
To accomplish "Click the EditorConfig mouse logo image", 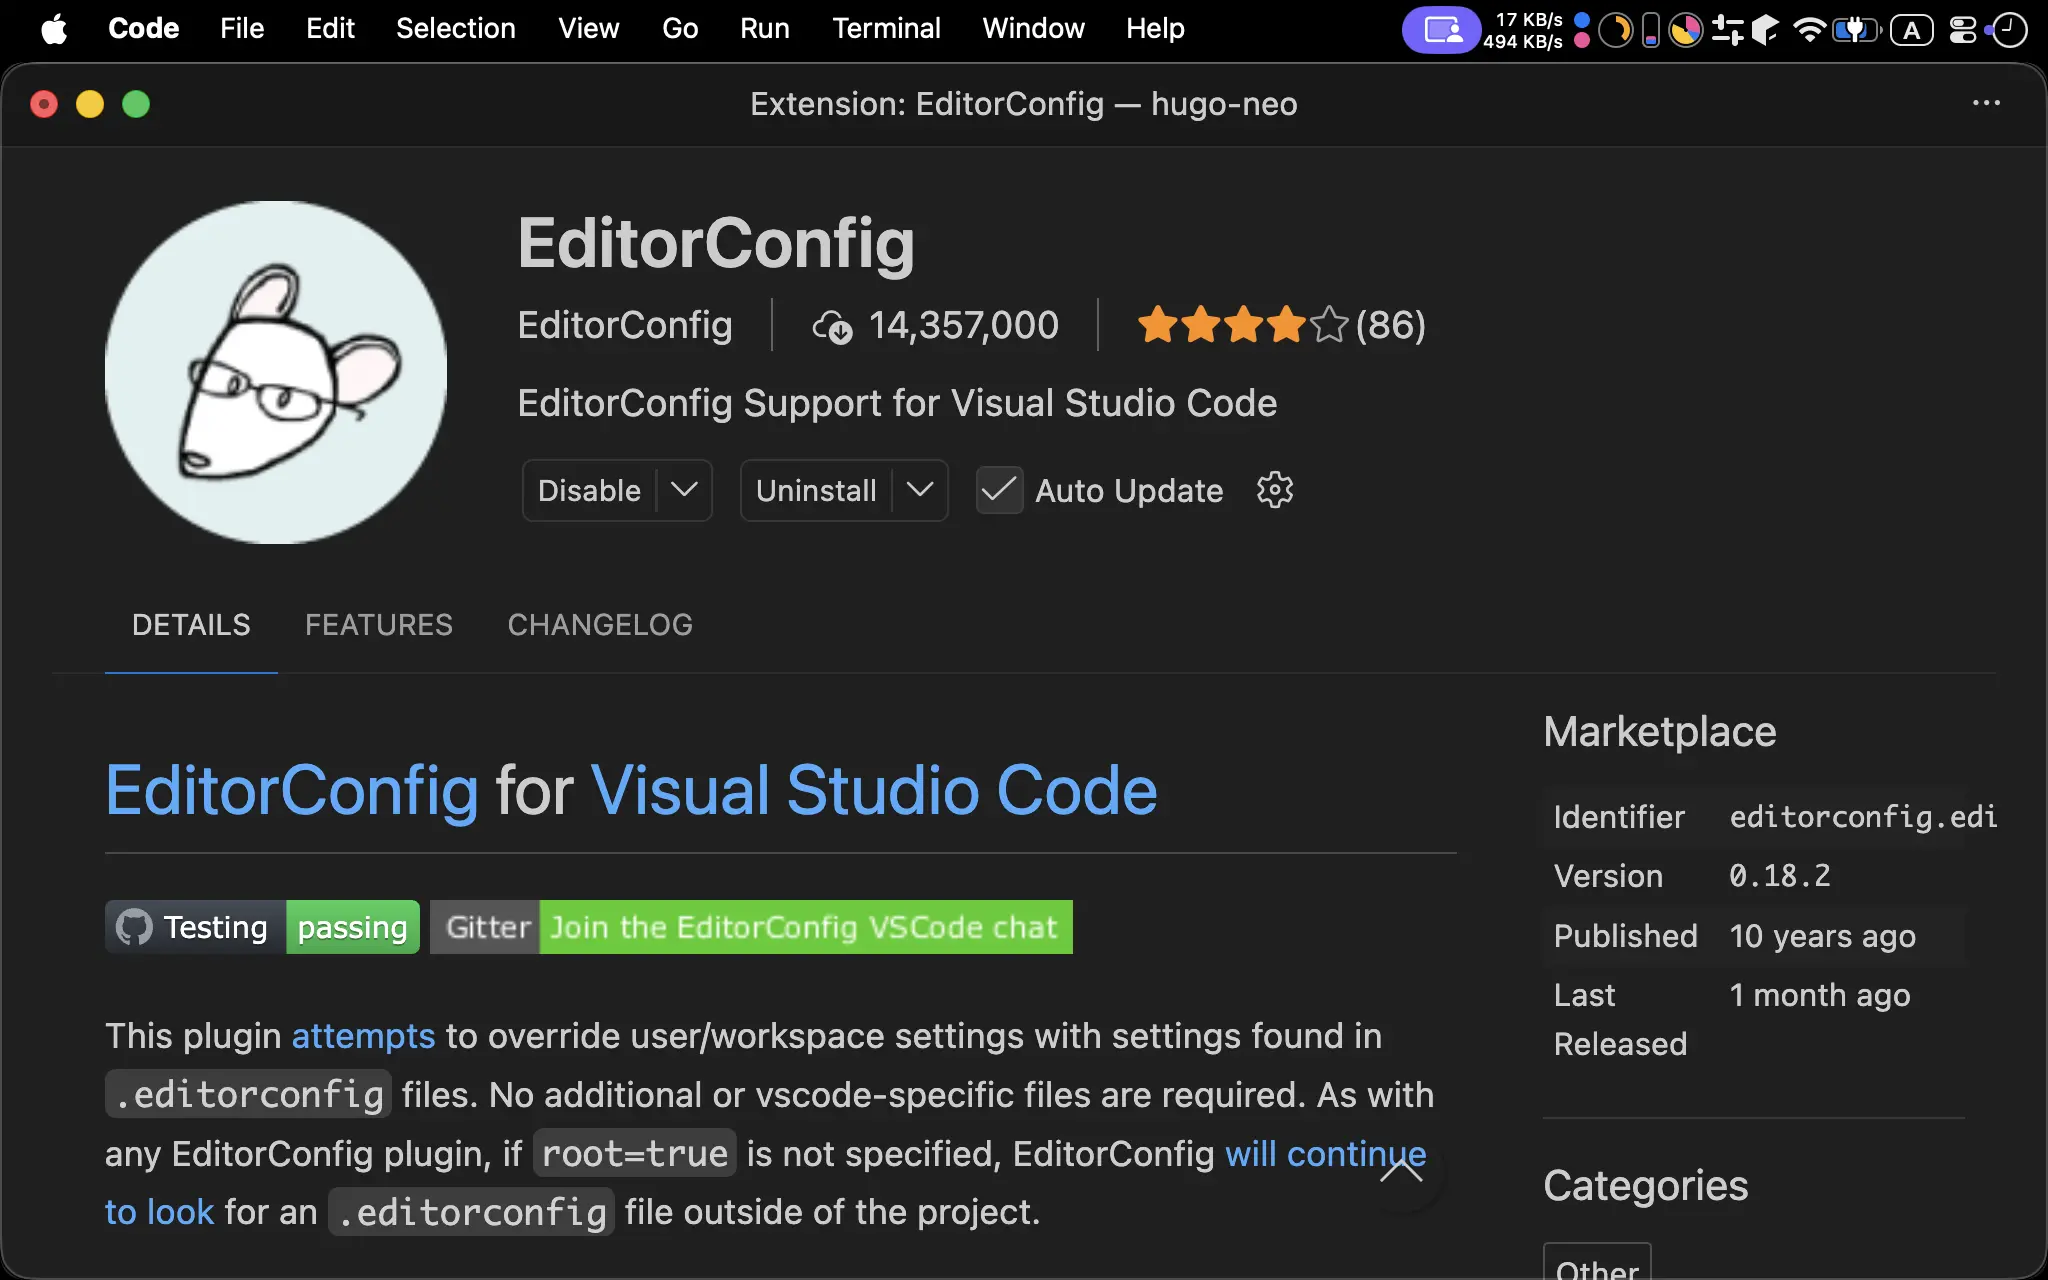I will 276,372.
